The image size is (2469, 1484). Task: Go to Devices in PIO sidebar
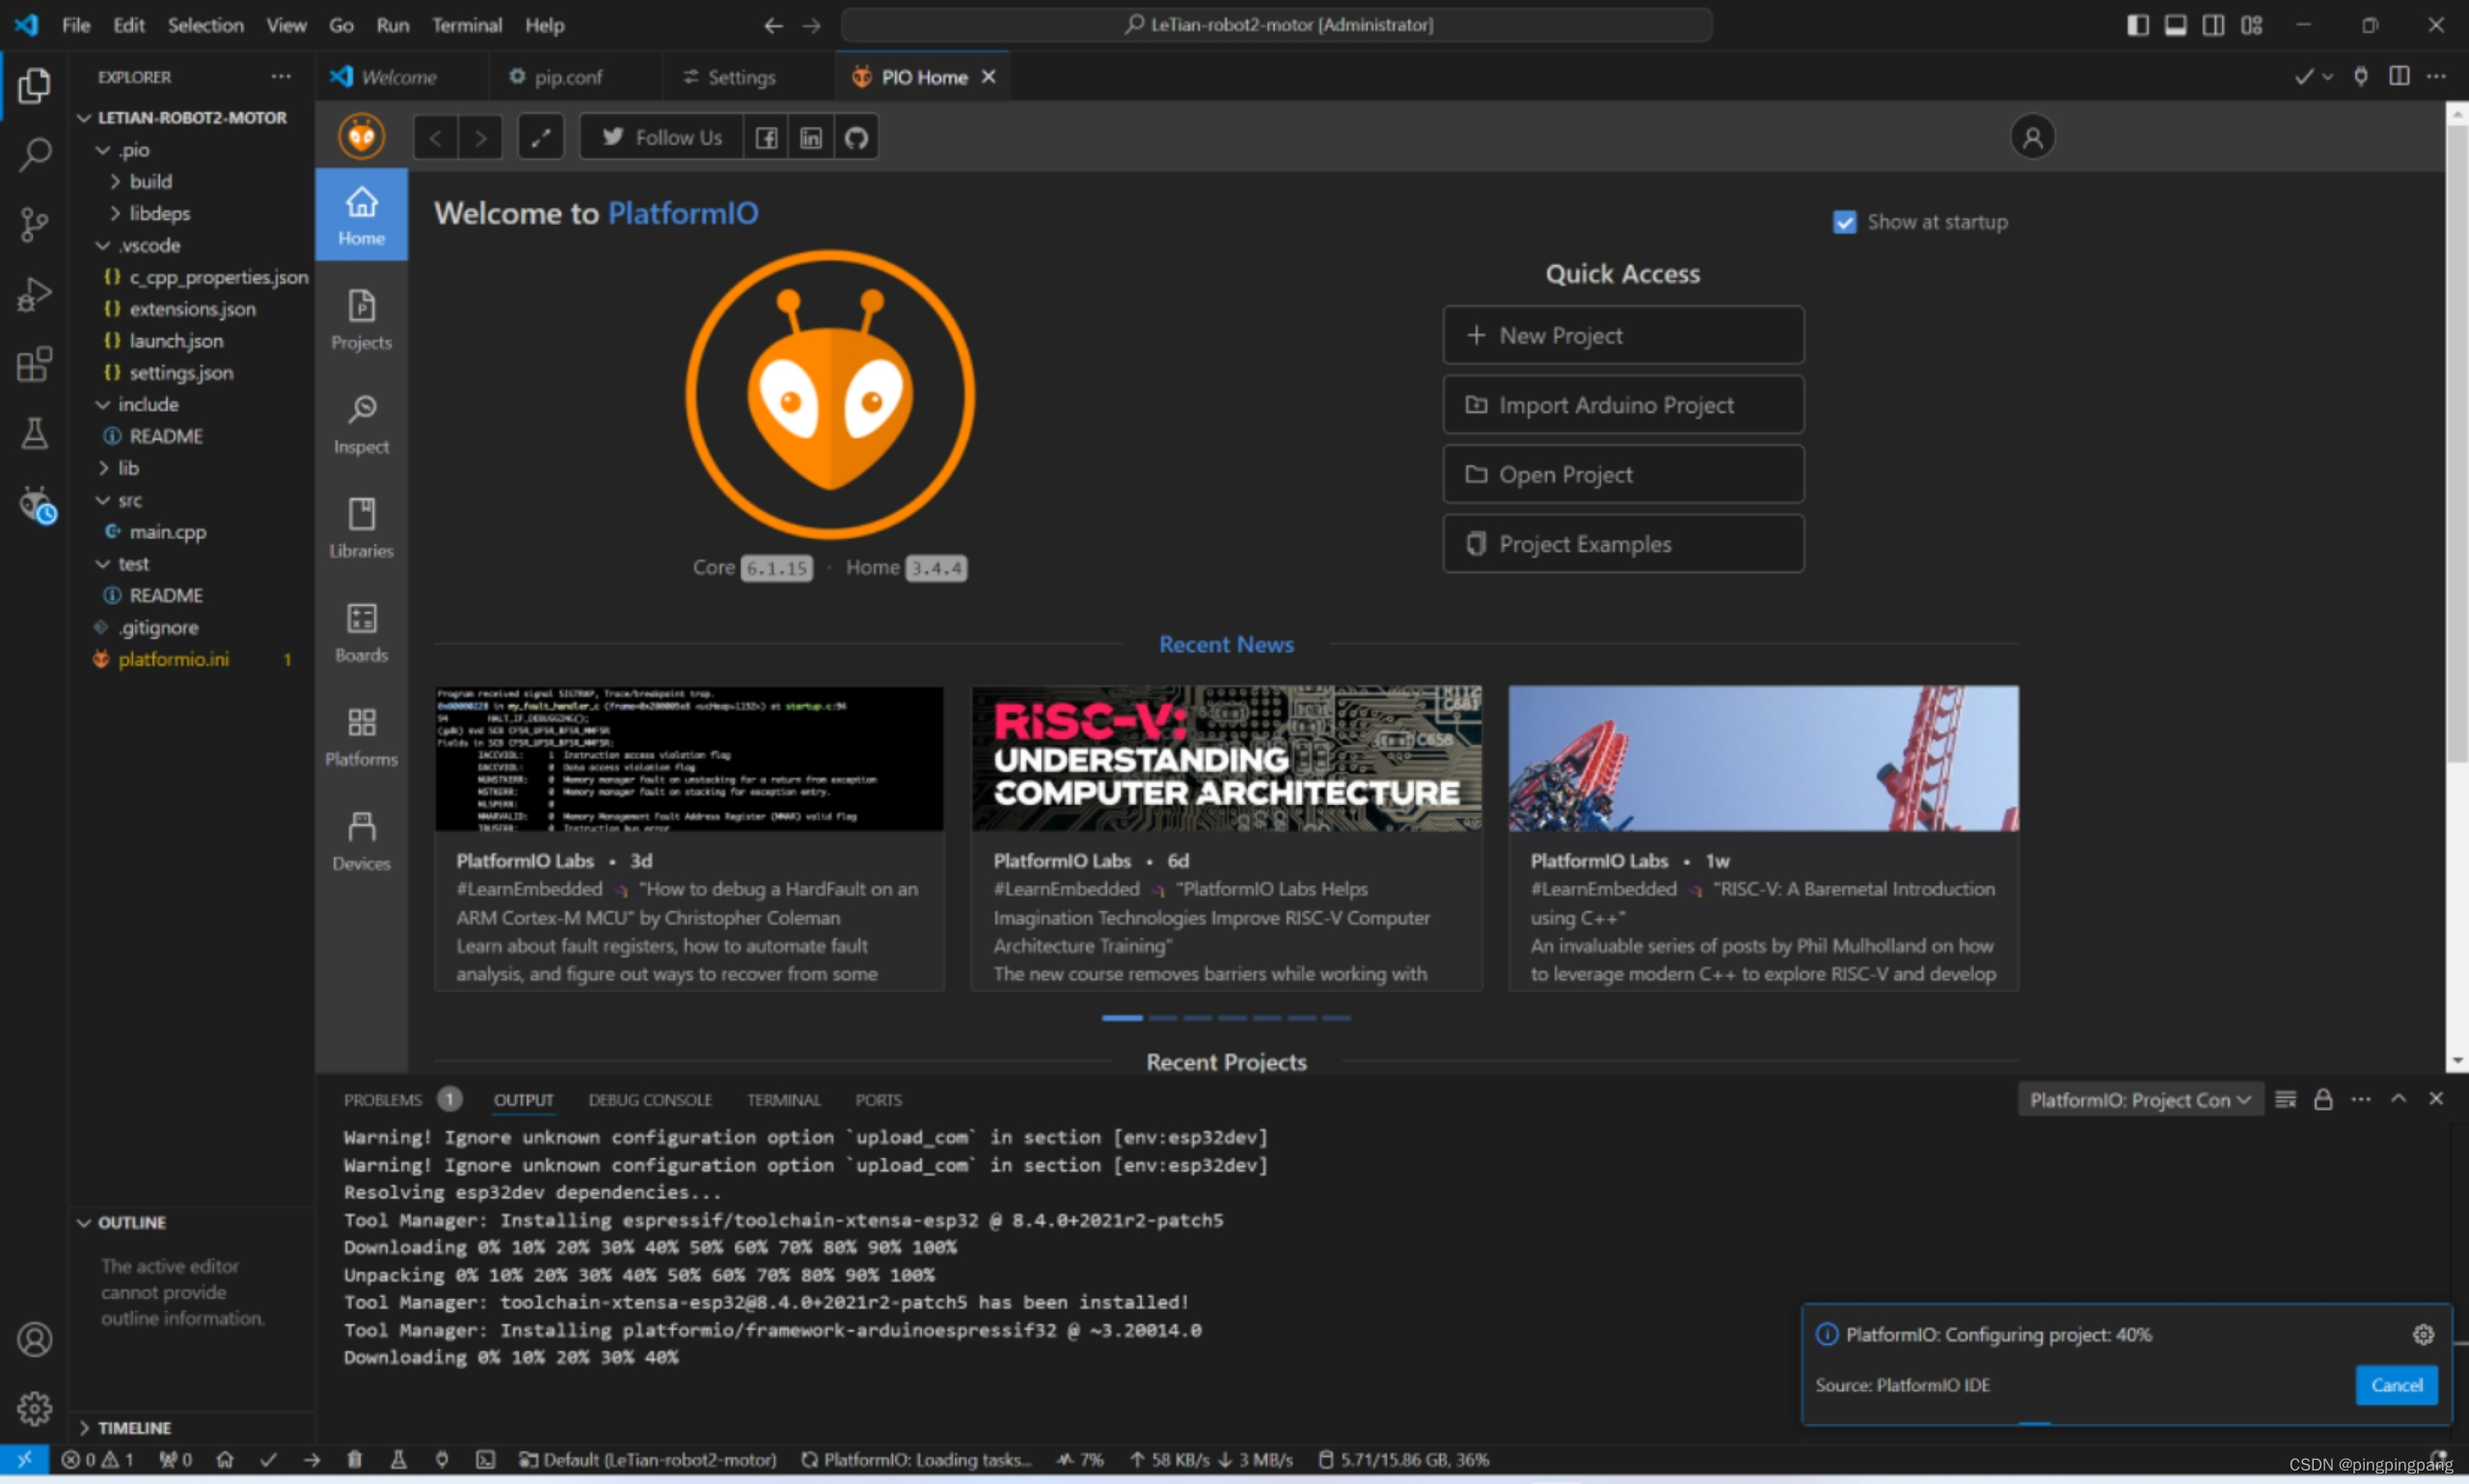coord(361,840)
